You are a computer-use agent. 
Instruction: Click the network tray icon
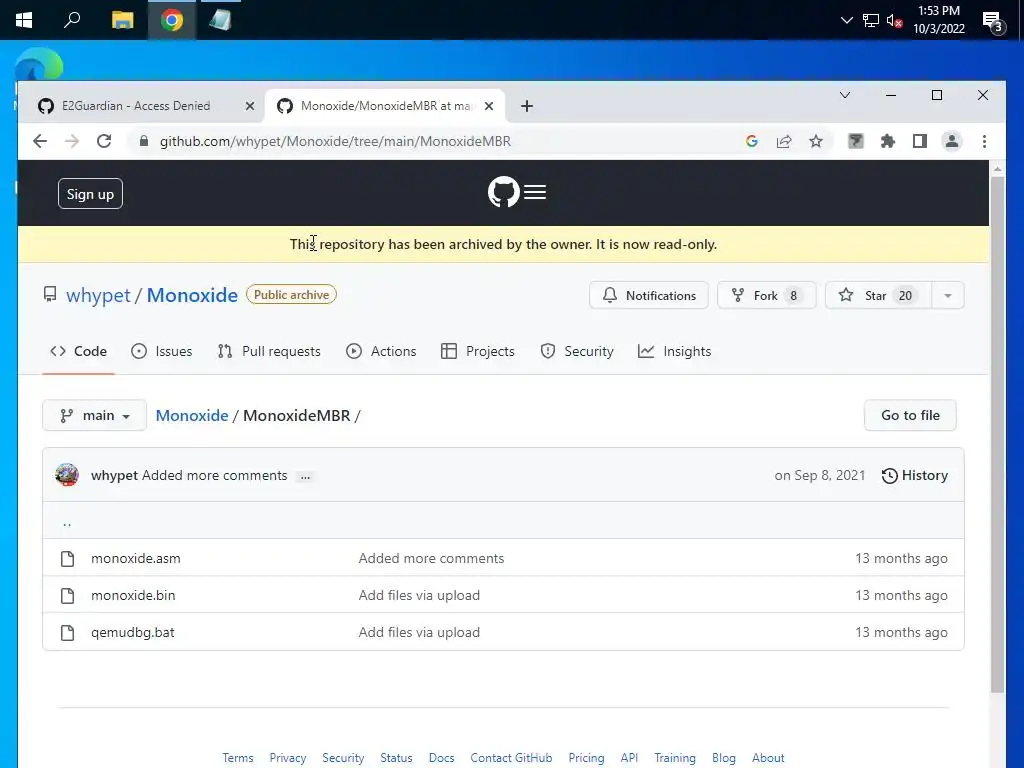(x=871, y=20)
